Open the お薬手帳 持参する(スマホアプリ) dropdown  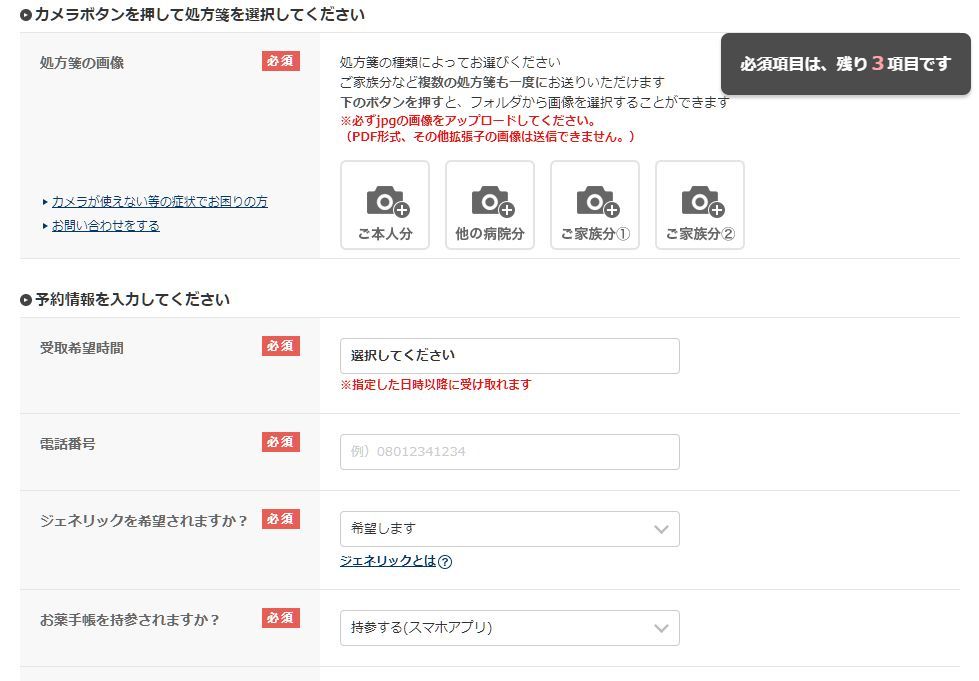click(x=509, y=628)
